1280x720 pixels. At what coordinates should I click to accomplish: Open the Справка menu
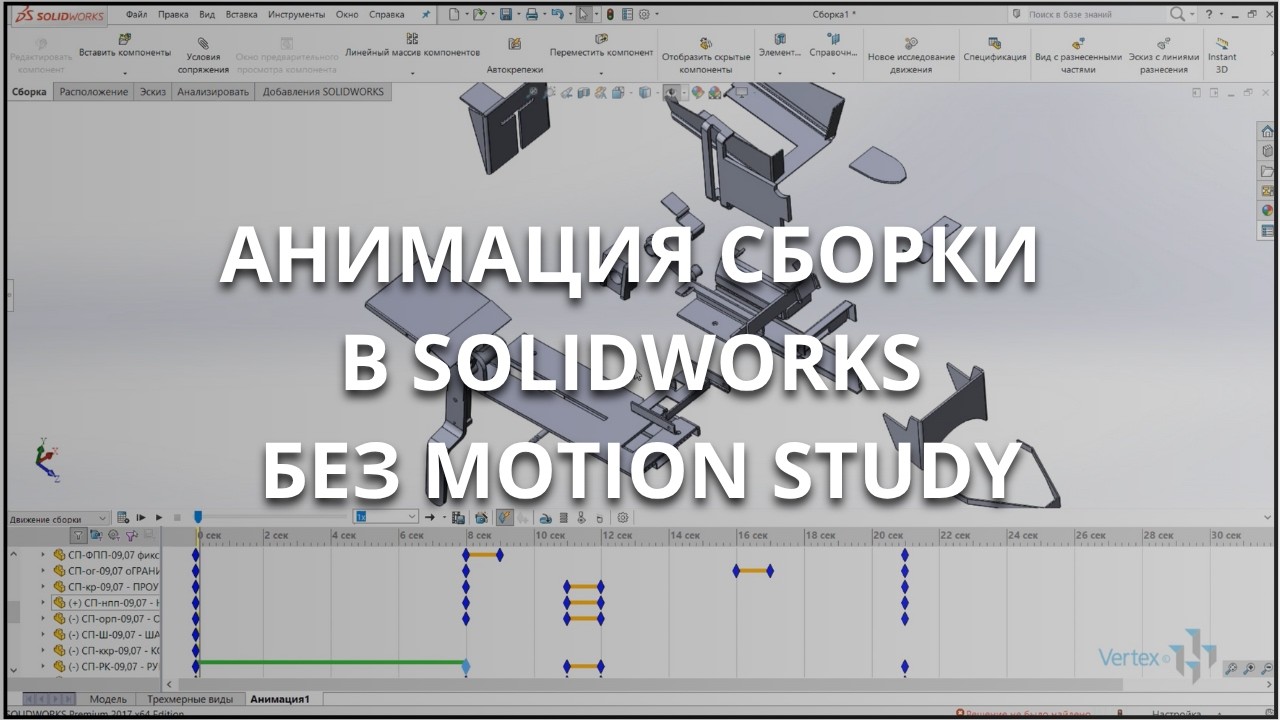(x=387, y=15)
